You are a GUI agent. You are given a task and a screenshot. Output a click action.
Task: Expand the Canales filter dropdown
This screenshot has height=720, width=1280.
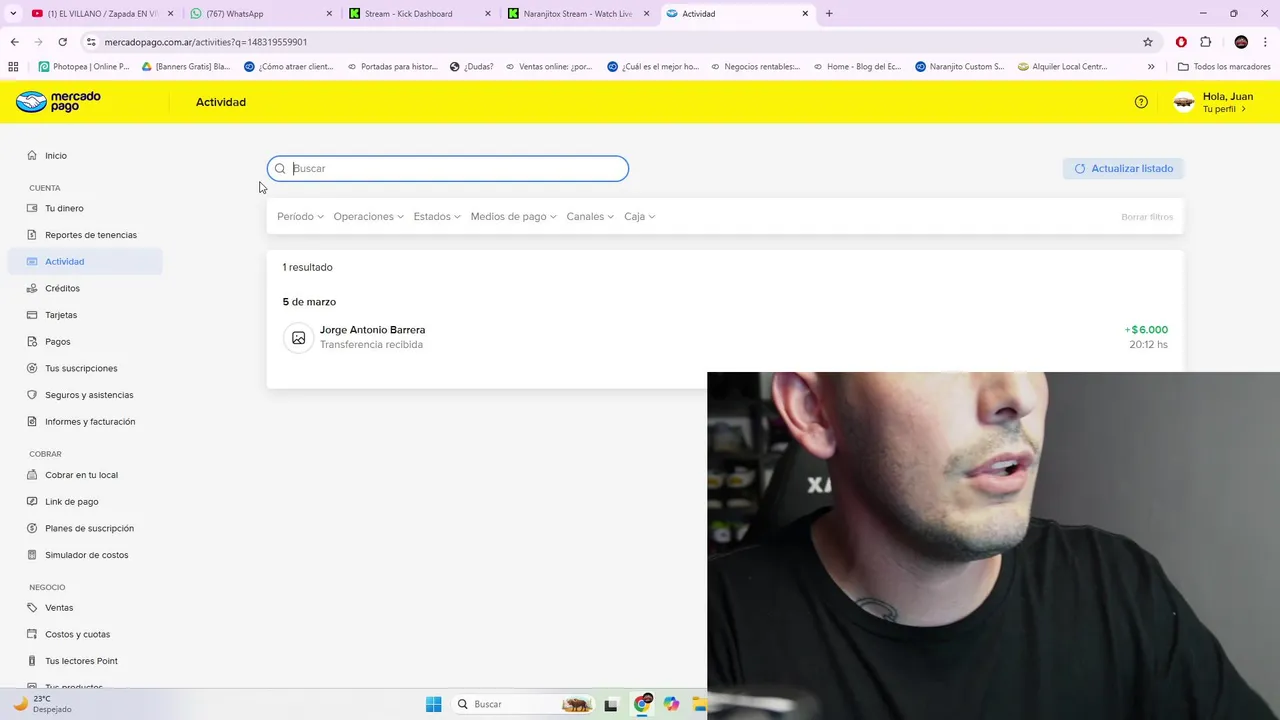590,216
